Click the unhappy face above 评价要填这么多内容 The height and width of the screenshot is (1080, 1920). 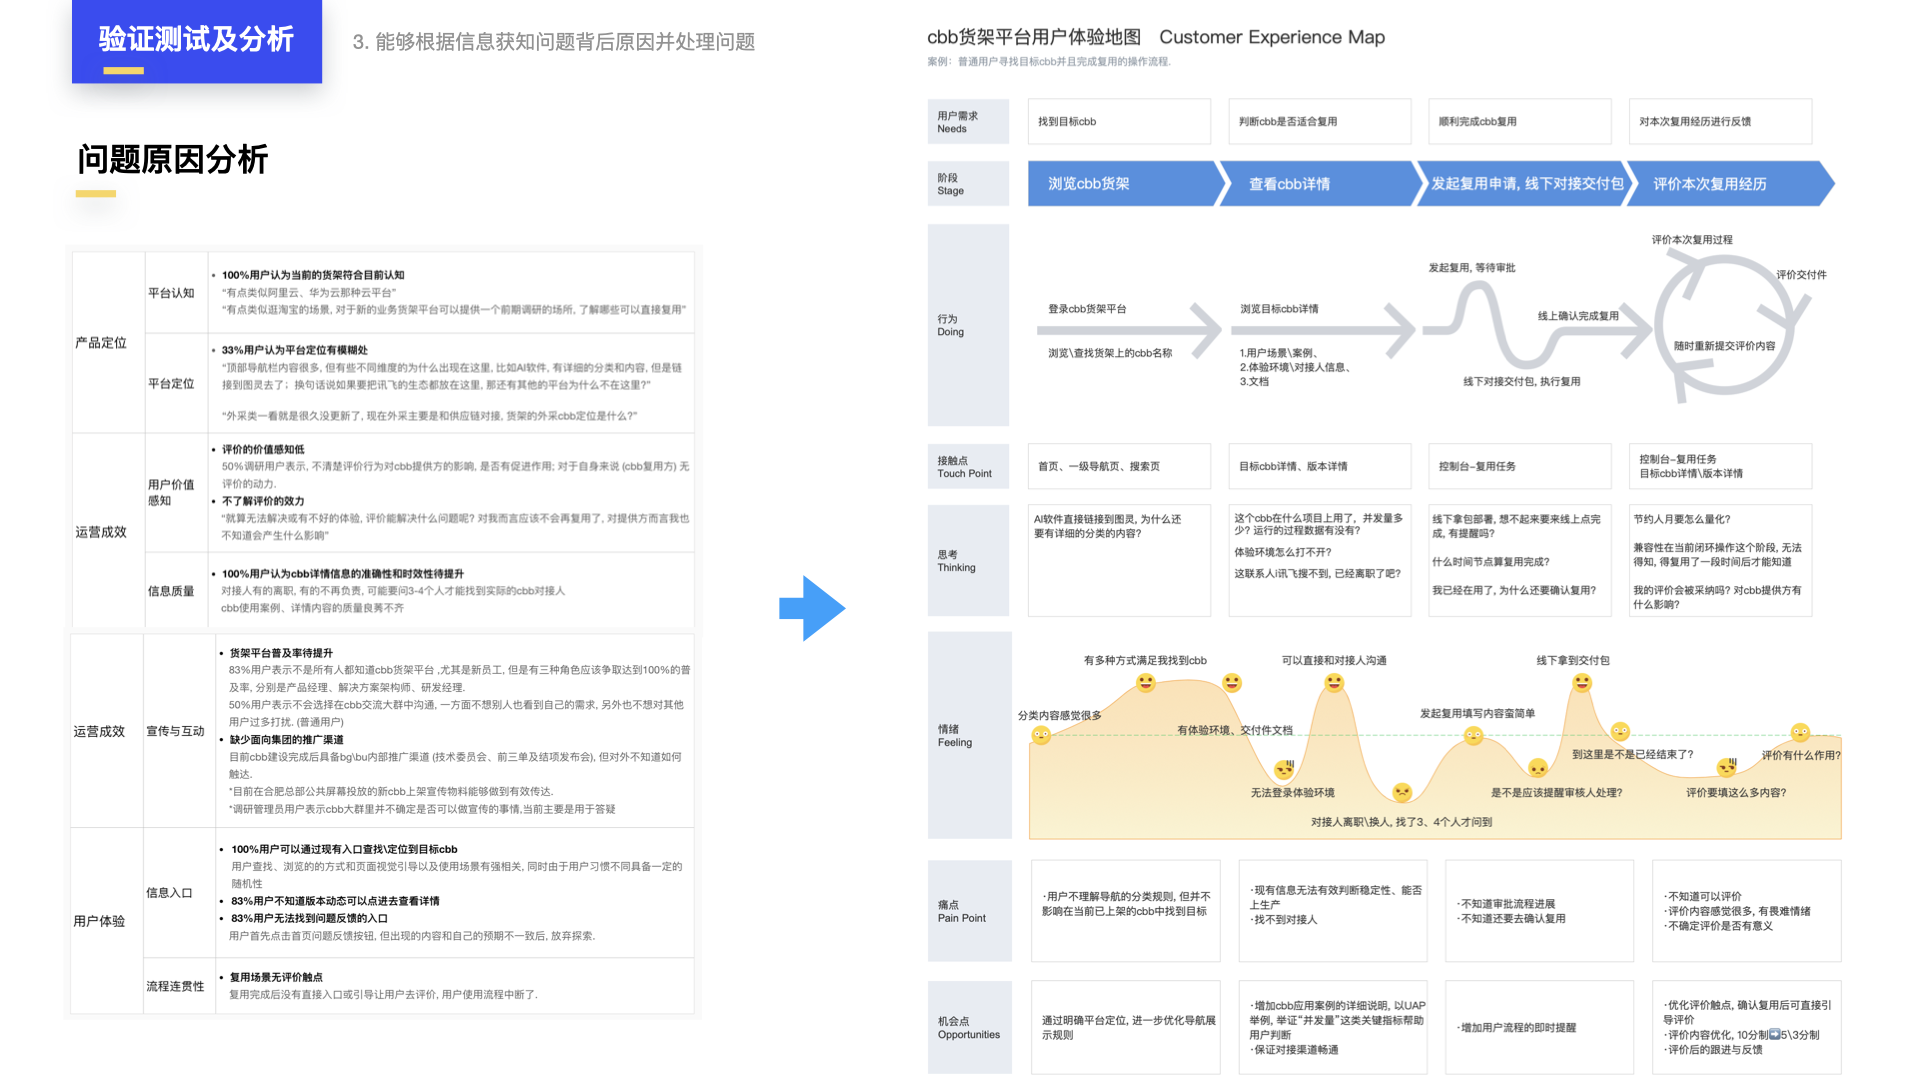click(x=1727, y=768)
